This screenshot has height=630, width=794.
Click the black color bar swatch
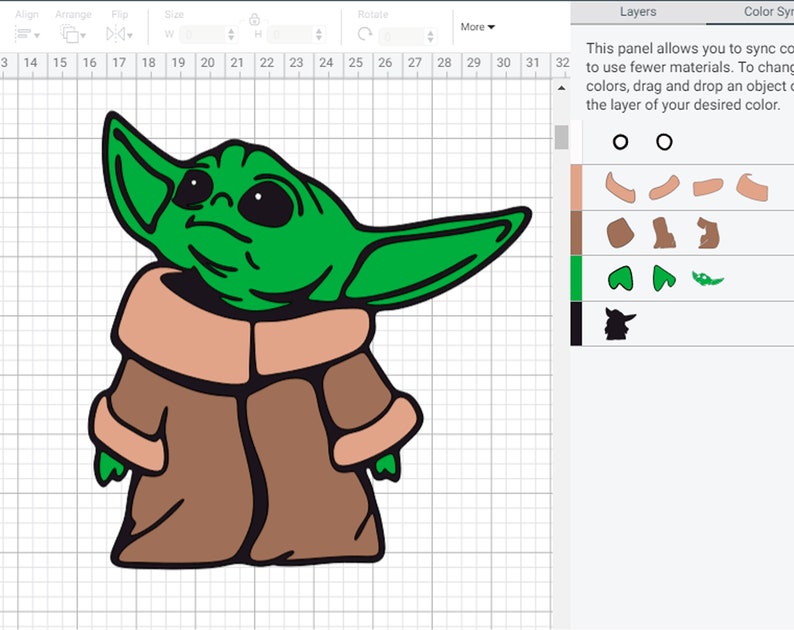pyautogui.click(x=576, y=324)
